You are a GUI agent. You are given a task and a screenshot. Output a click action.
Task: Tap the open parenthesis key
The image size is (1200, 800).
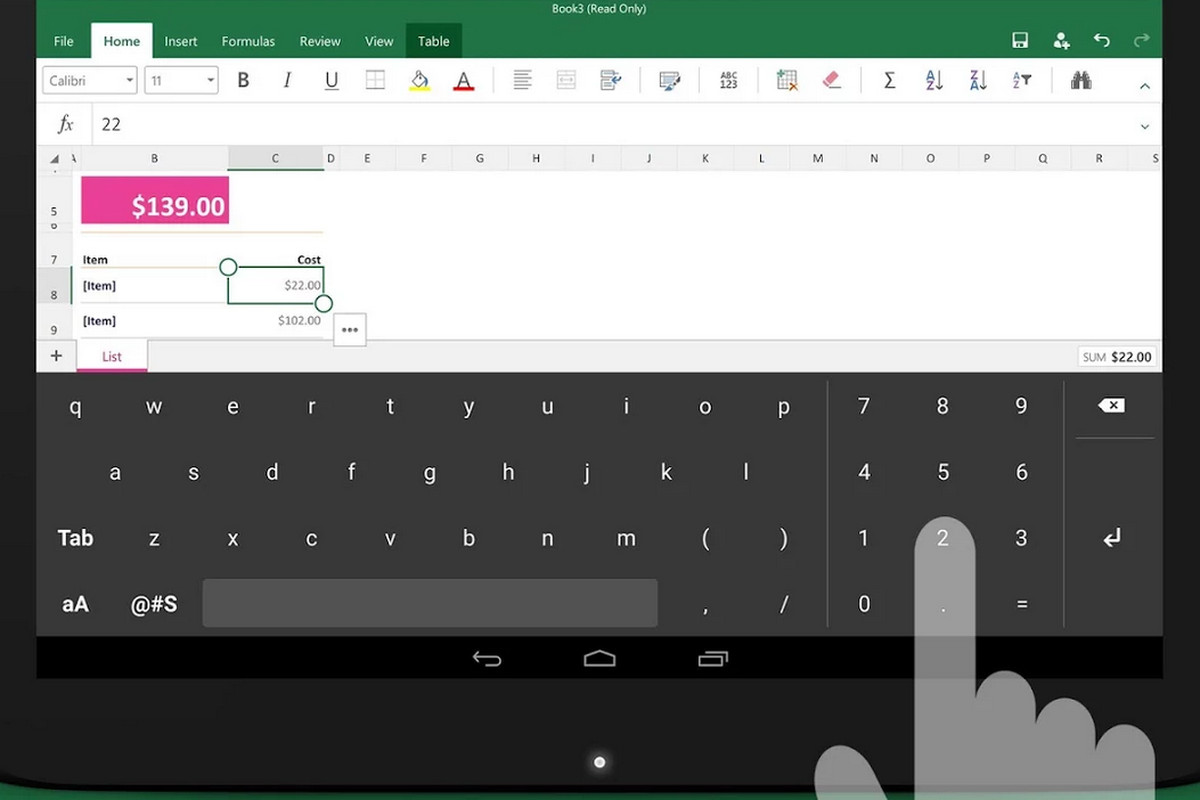[x=706, y=539]
